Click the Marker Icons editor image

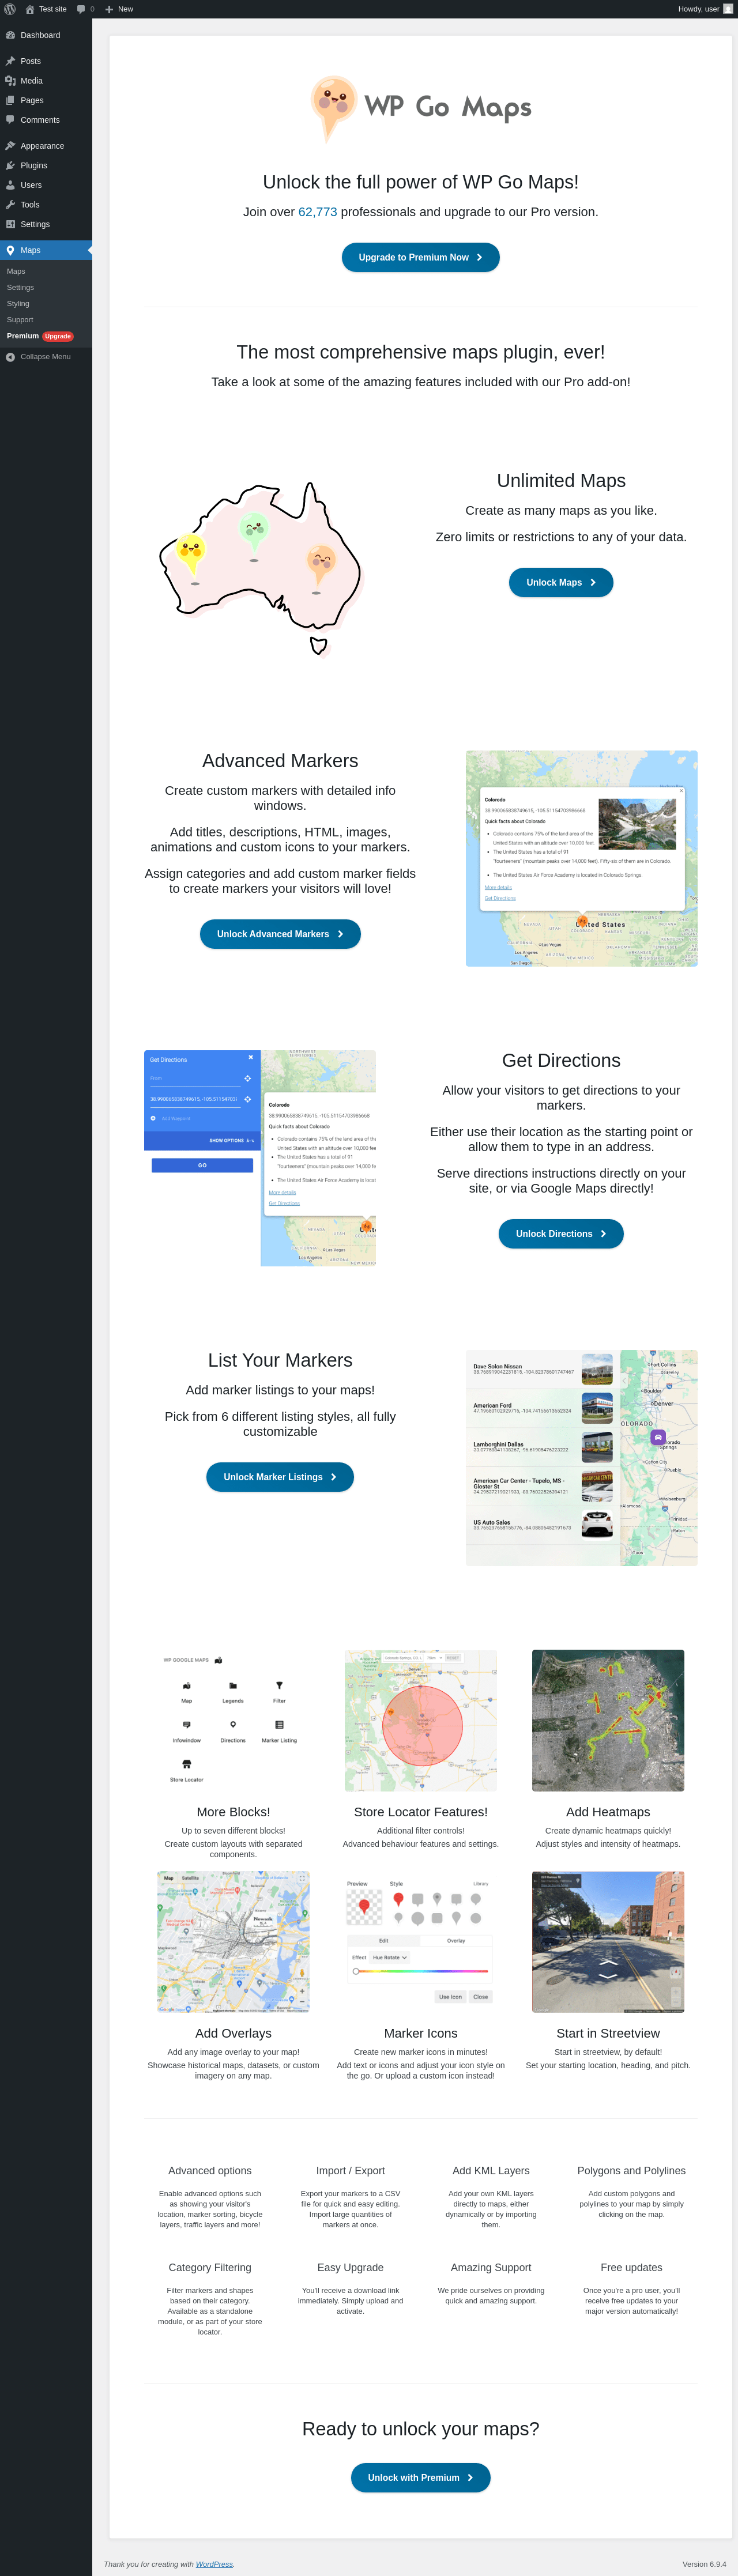click(x=420, y=1942)
